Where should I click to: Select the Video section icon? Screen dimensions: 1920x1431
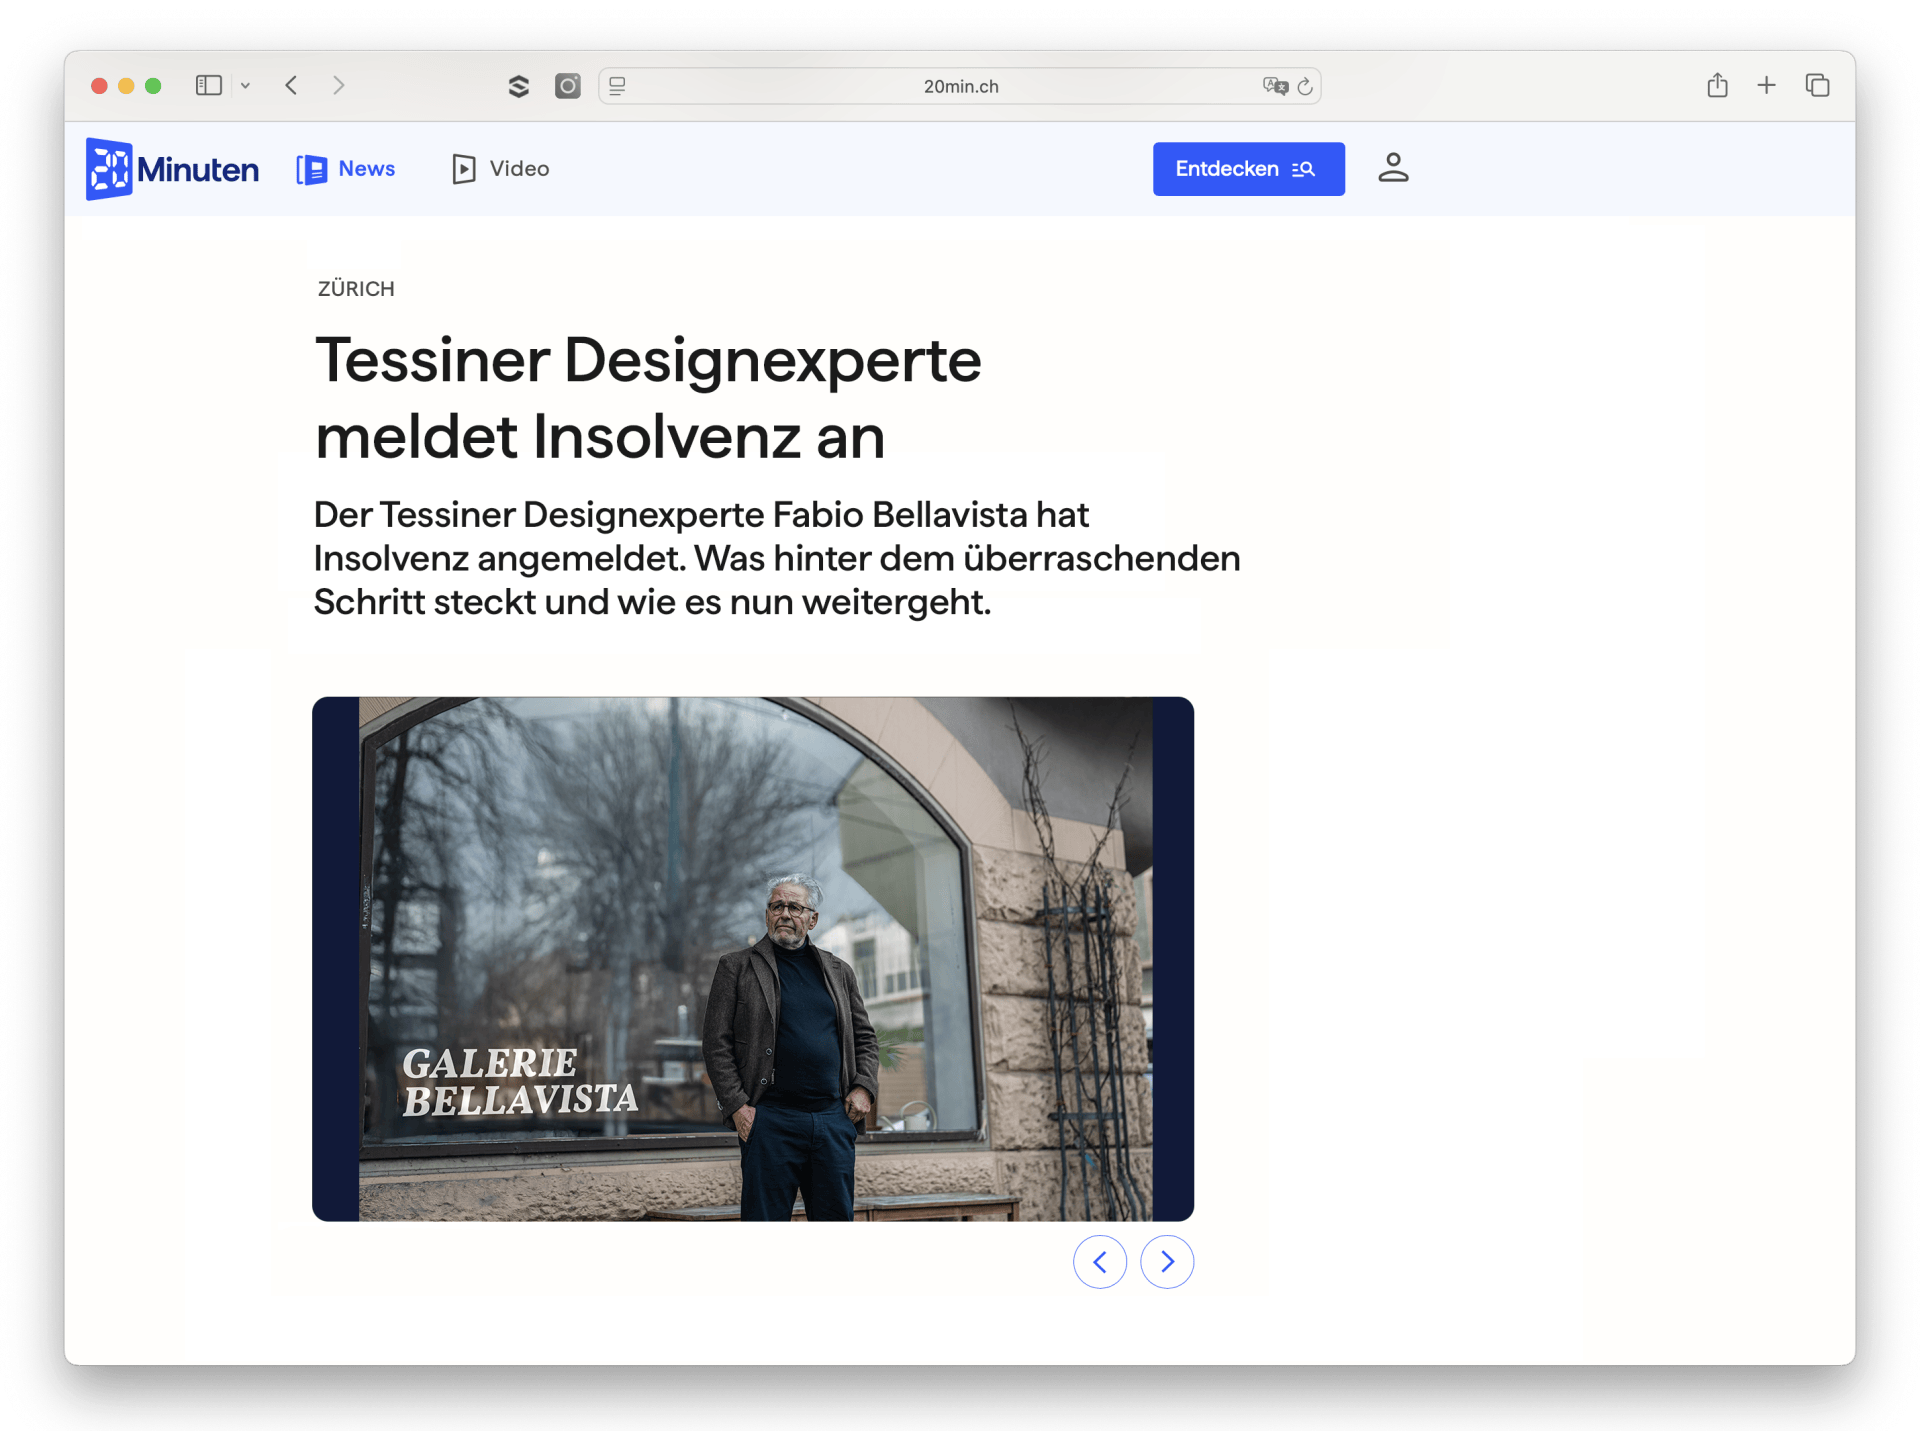pos(463,169)
